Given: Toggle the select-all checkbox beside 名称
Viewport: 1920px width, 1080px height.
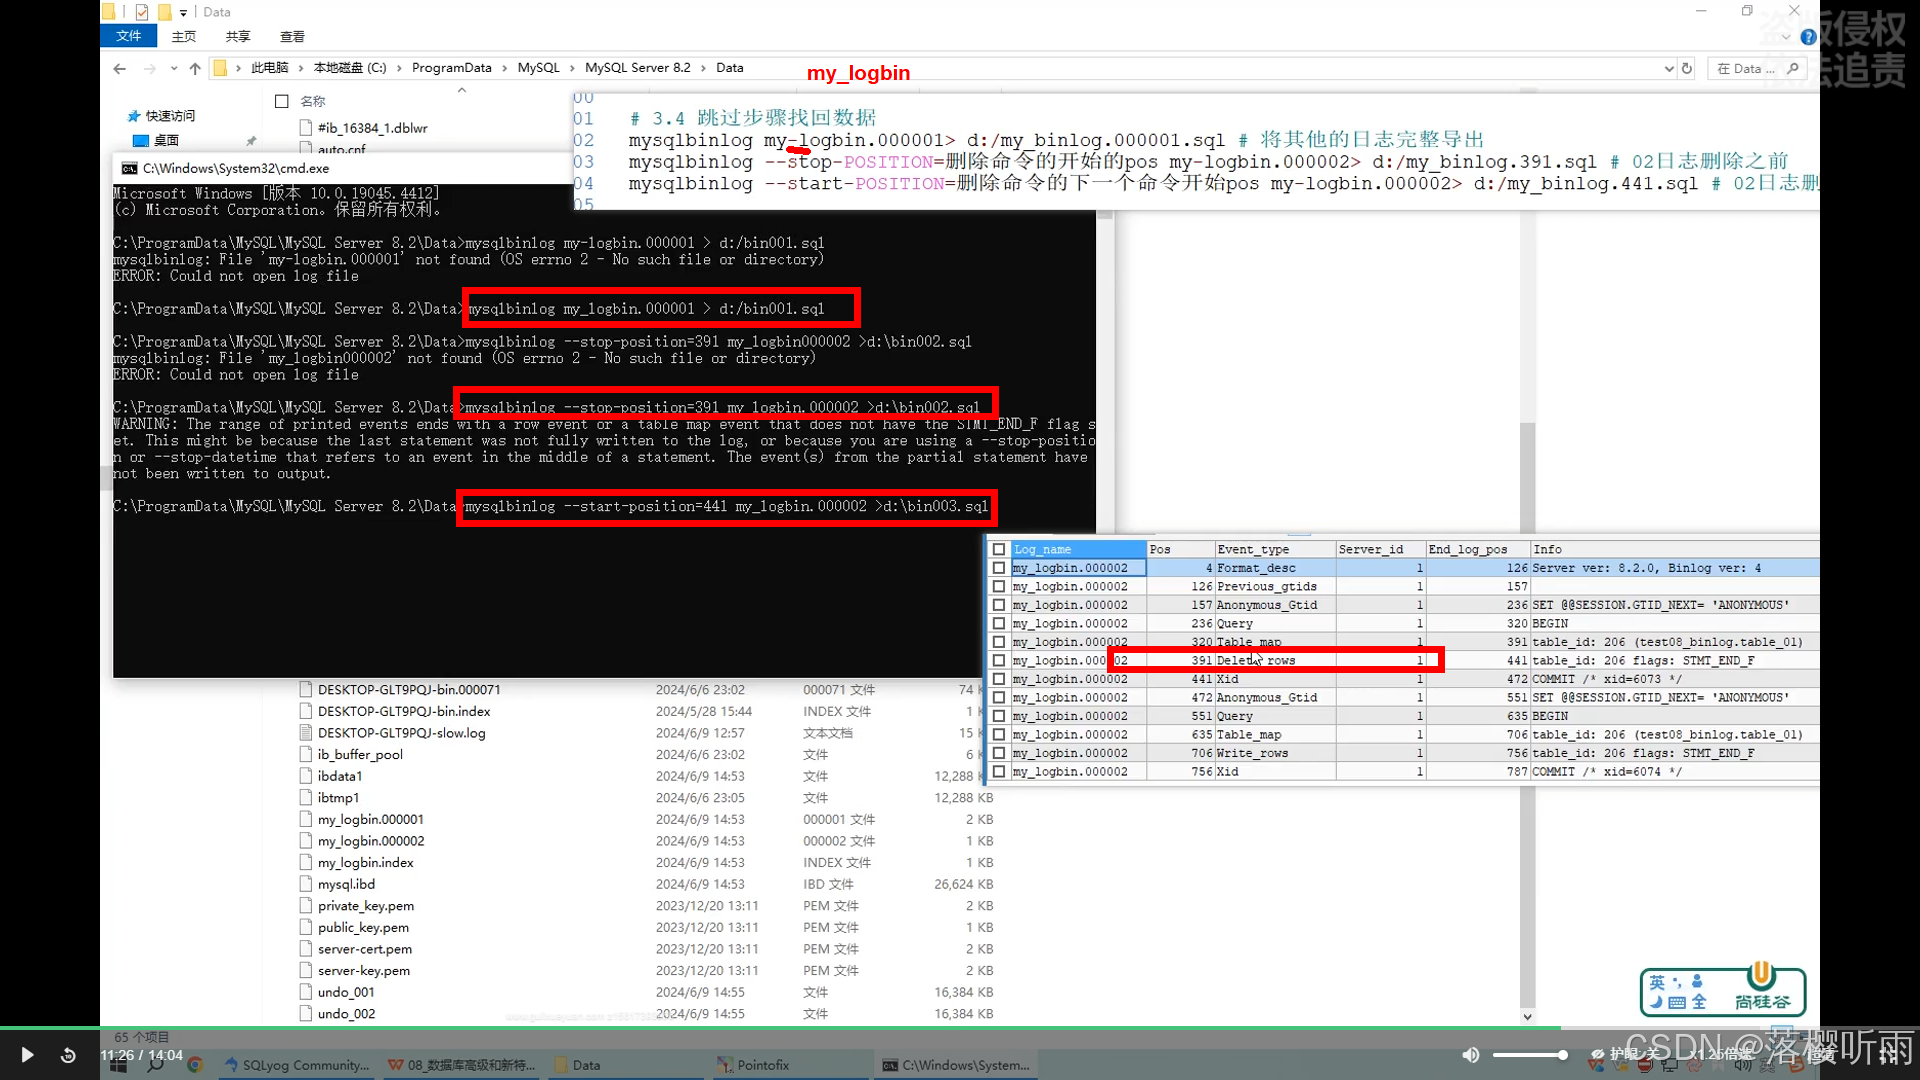Looking at the screenshot, I should point(282,101).
